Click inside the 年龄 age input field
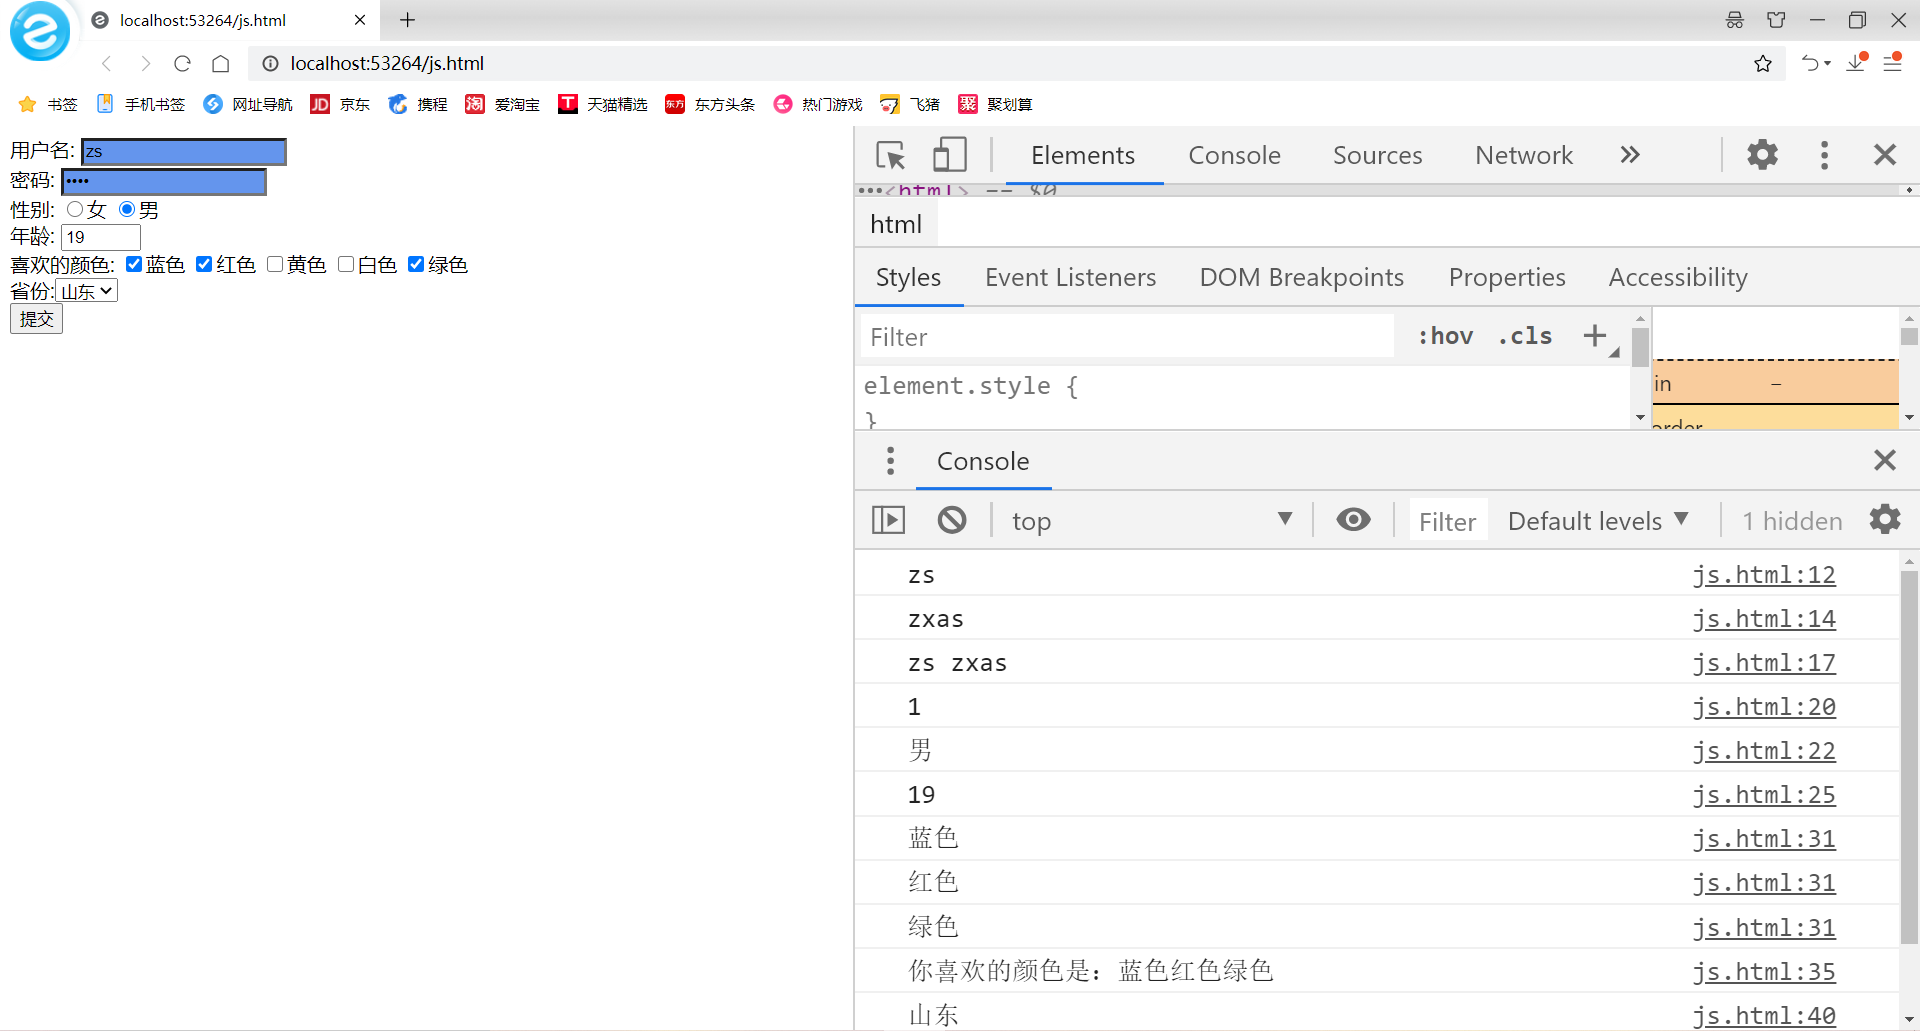Viewport: 1920px width, 1031px height. [x=99, y=237]
